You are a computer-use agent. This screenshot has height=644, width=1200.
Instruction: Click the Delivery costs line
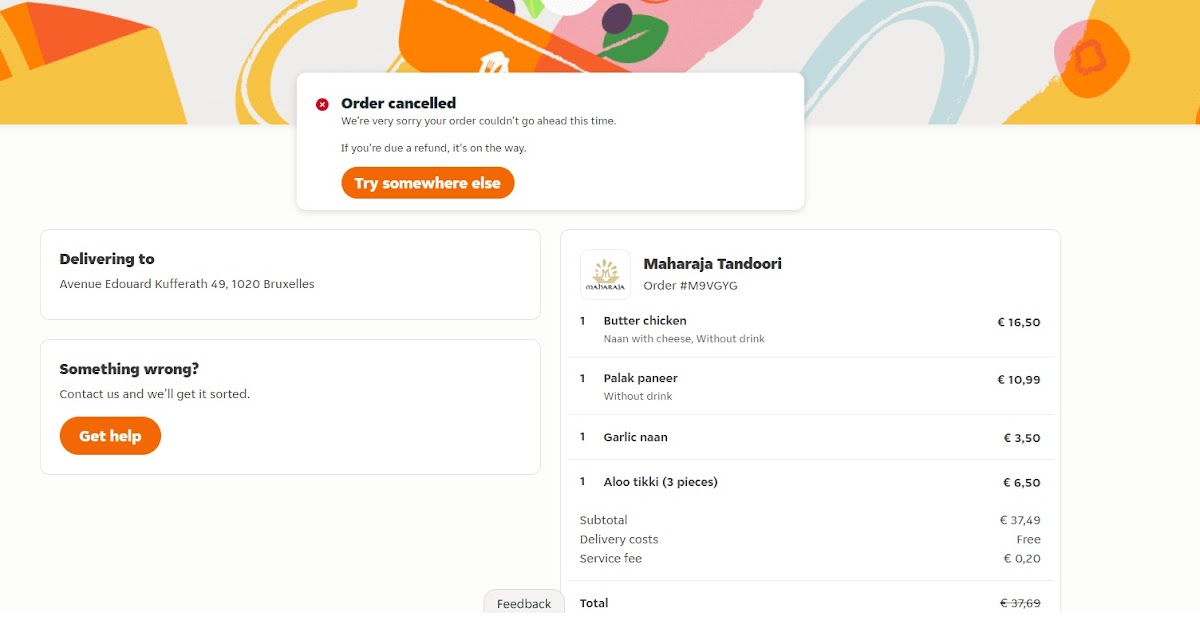tap(810, 540)
